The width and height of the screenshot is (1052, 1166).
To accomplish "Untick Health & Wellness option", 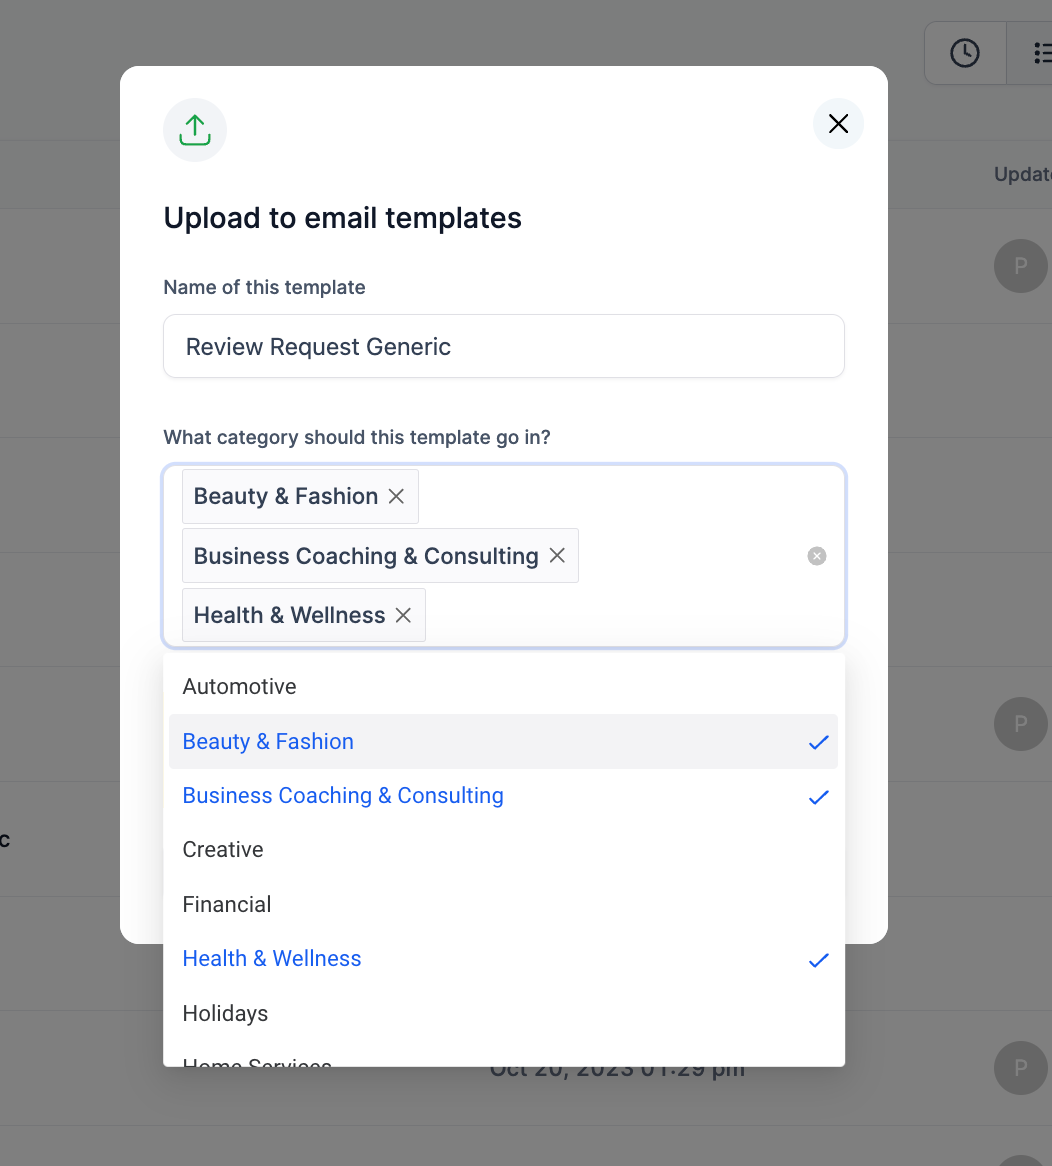I will (503, 959).
